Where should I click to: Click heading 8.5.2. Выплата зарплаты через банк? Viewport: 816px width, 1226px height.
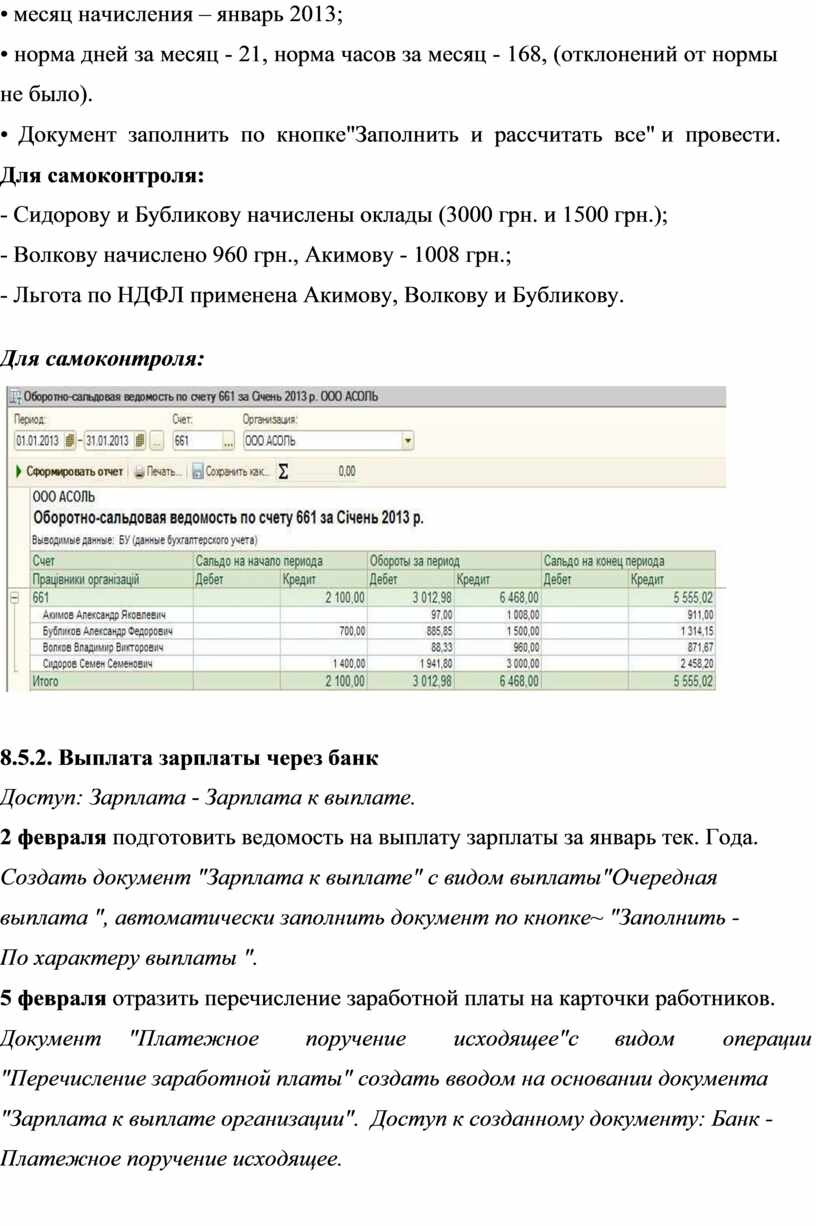pos(189,757)
